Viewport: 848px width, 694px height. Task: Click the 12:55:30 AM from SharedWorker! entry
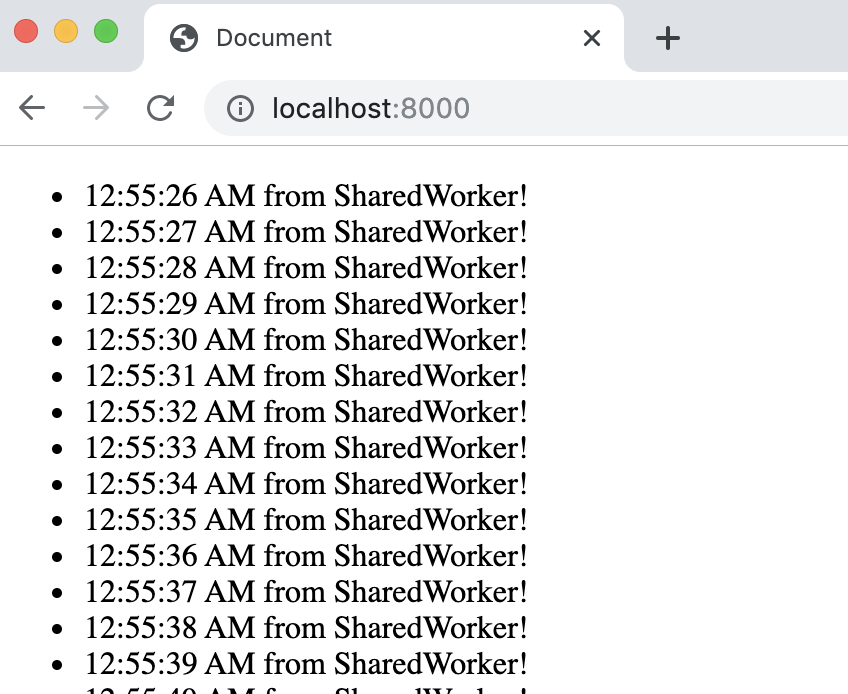click(306, 340)
